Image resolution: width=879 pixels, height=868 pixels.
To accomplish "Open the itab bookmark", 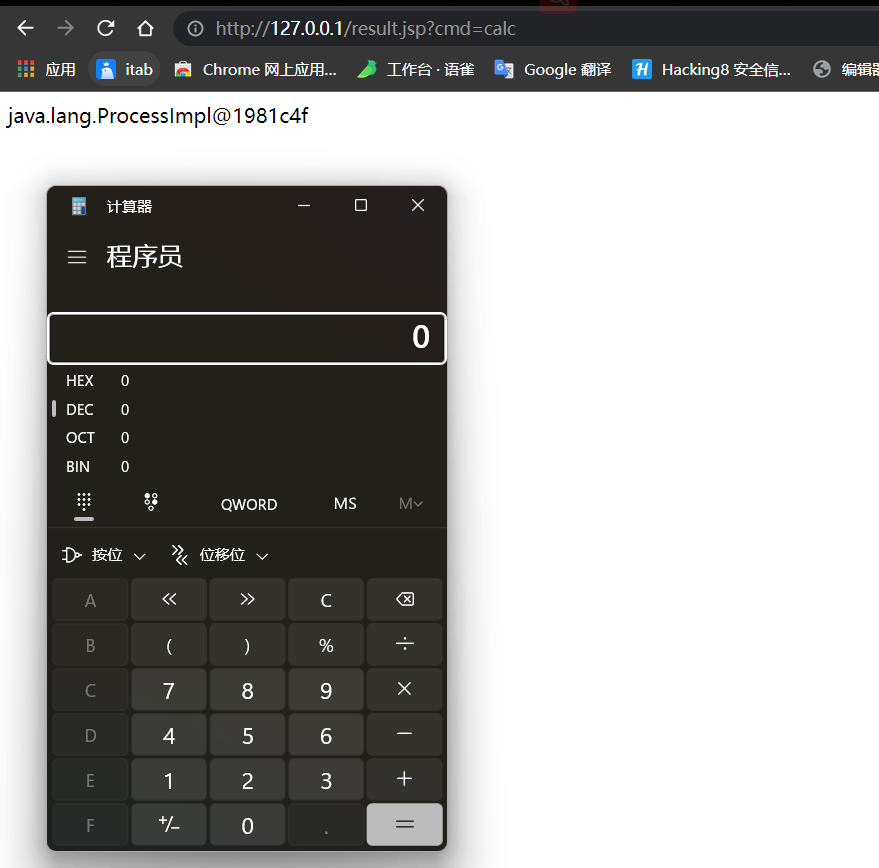I will 124,70.
